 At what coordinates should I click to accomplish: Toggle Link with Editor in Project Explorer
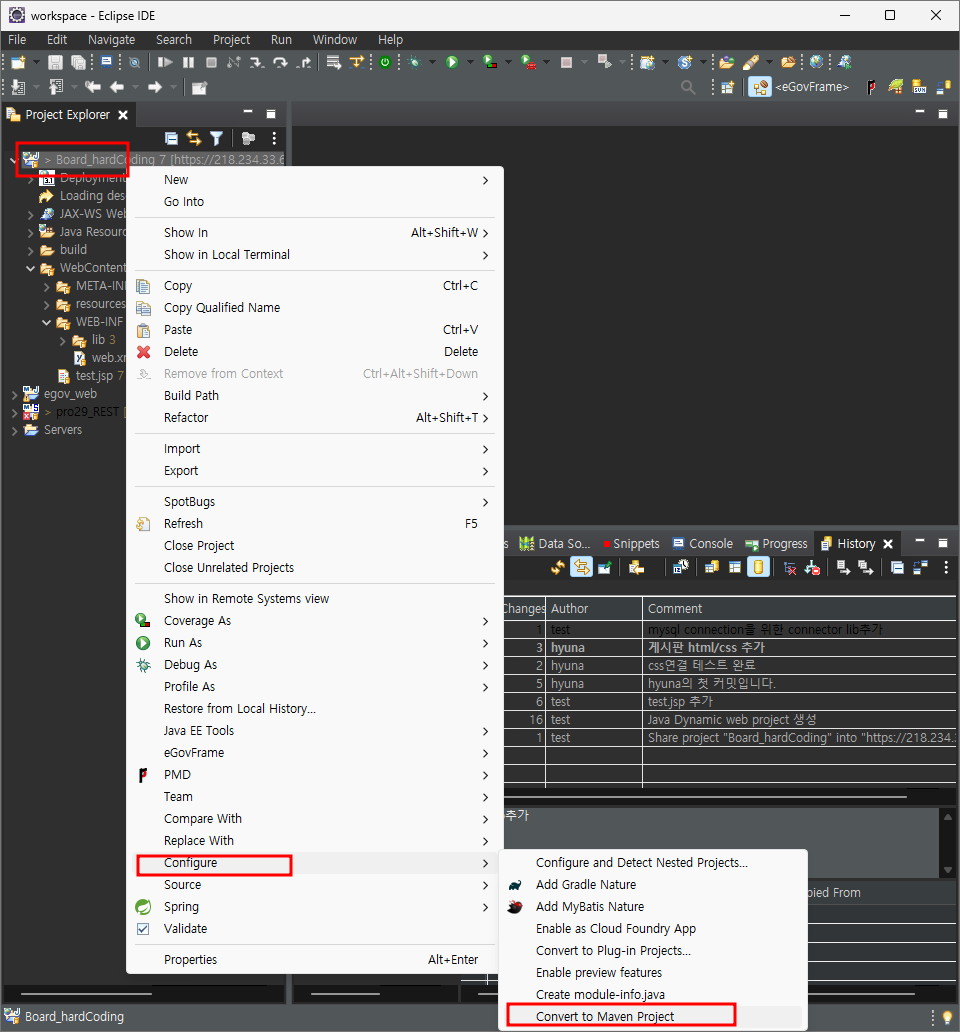193,138
